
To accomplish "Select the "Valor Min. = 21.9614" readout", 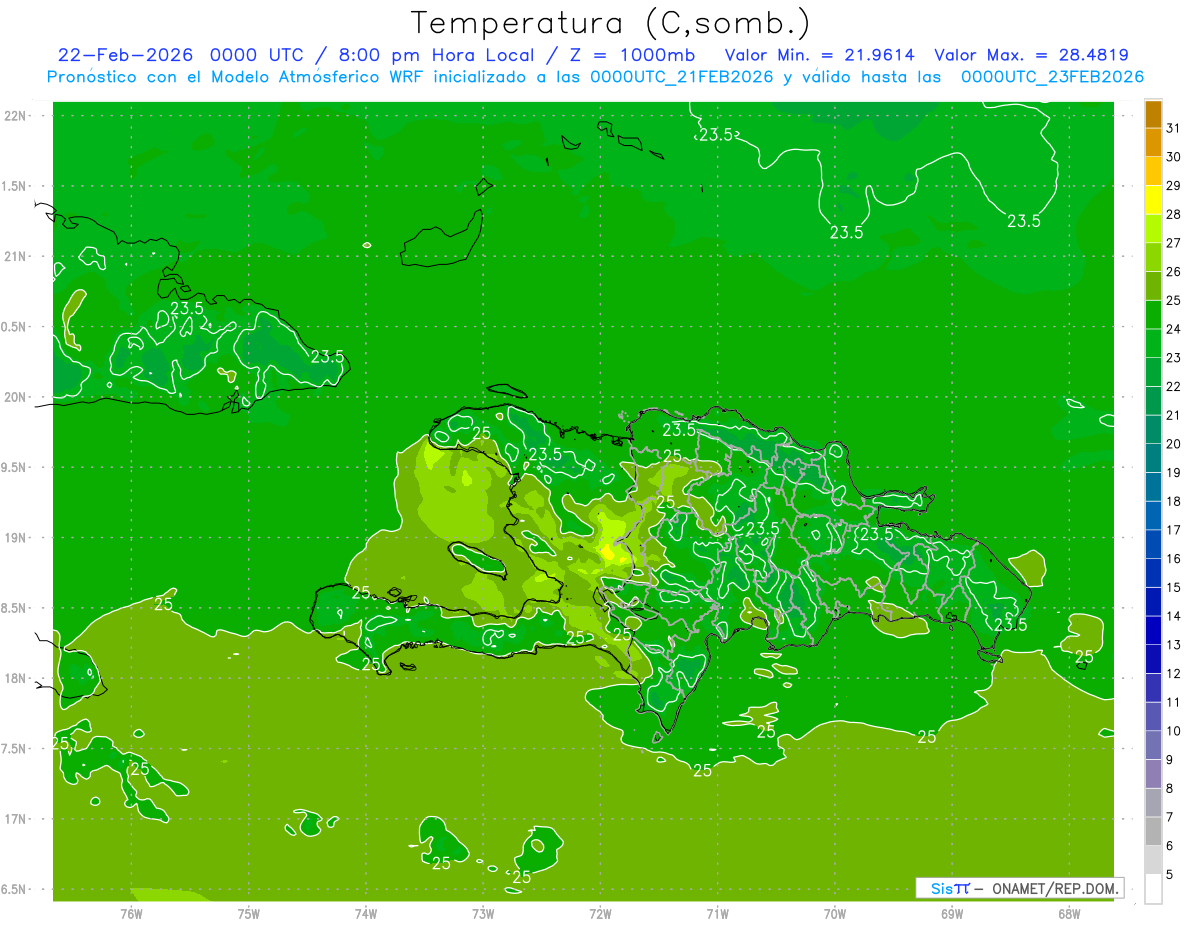I will [x=819, y=55].
